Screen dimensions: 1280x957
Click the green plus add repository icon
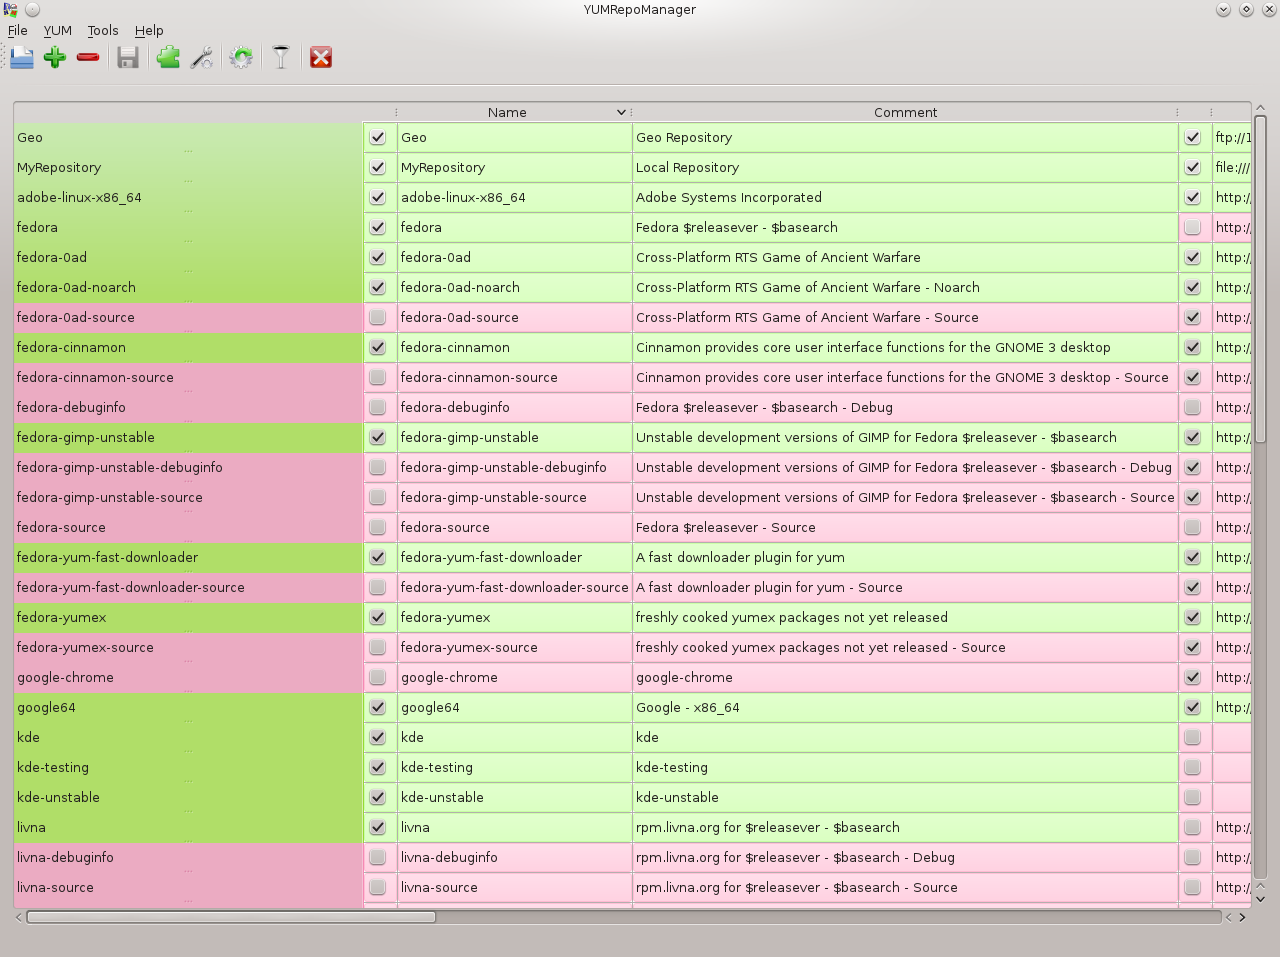click(x=55, y=57)
